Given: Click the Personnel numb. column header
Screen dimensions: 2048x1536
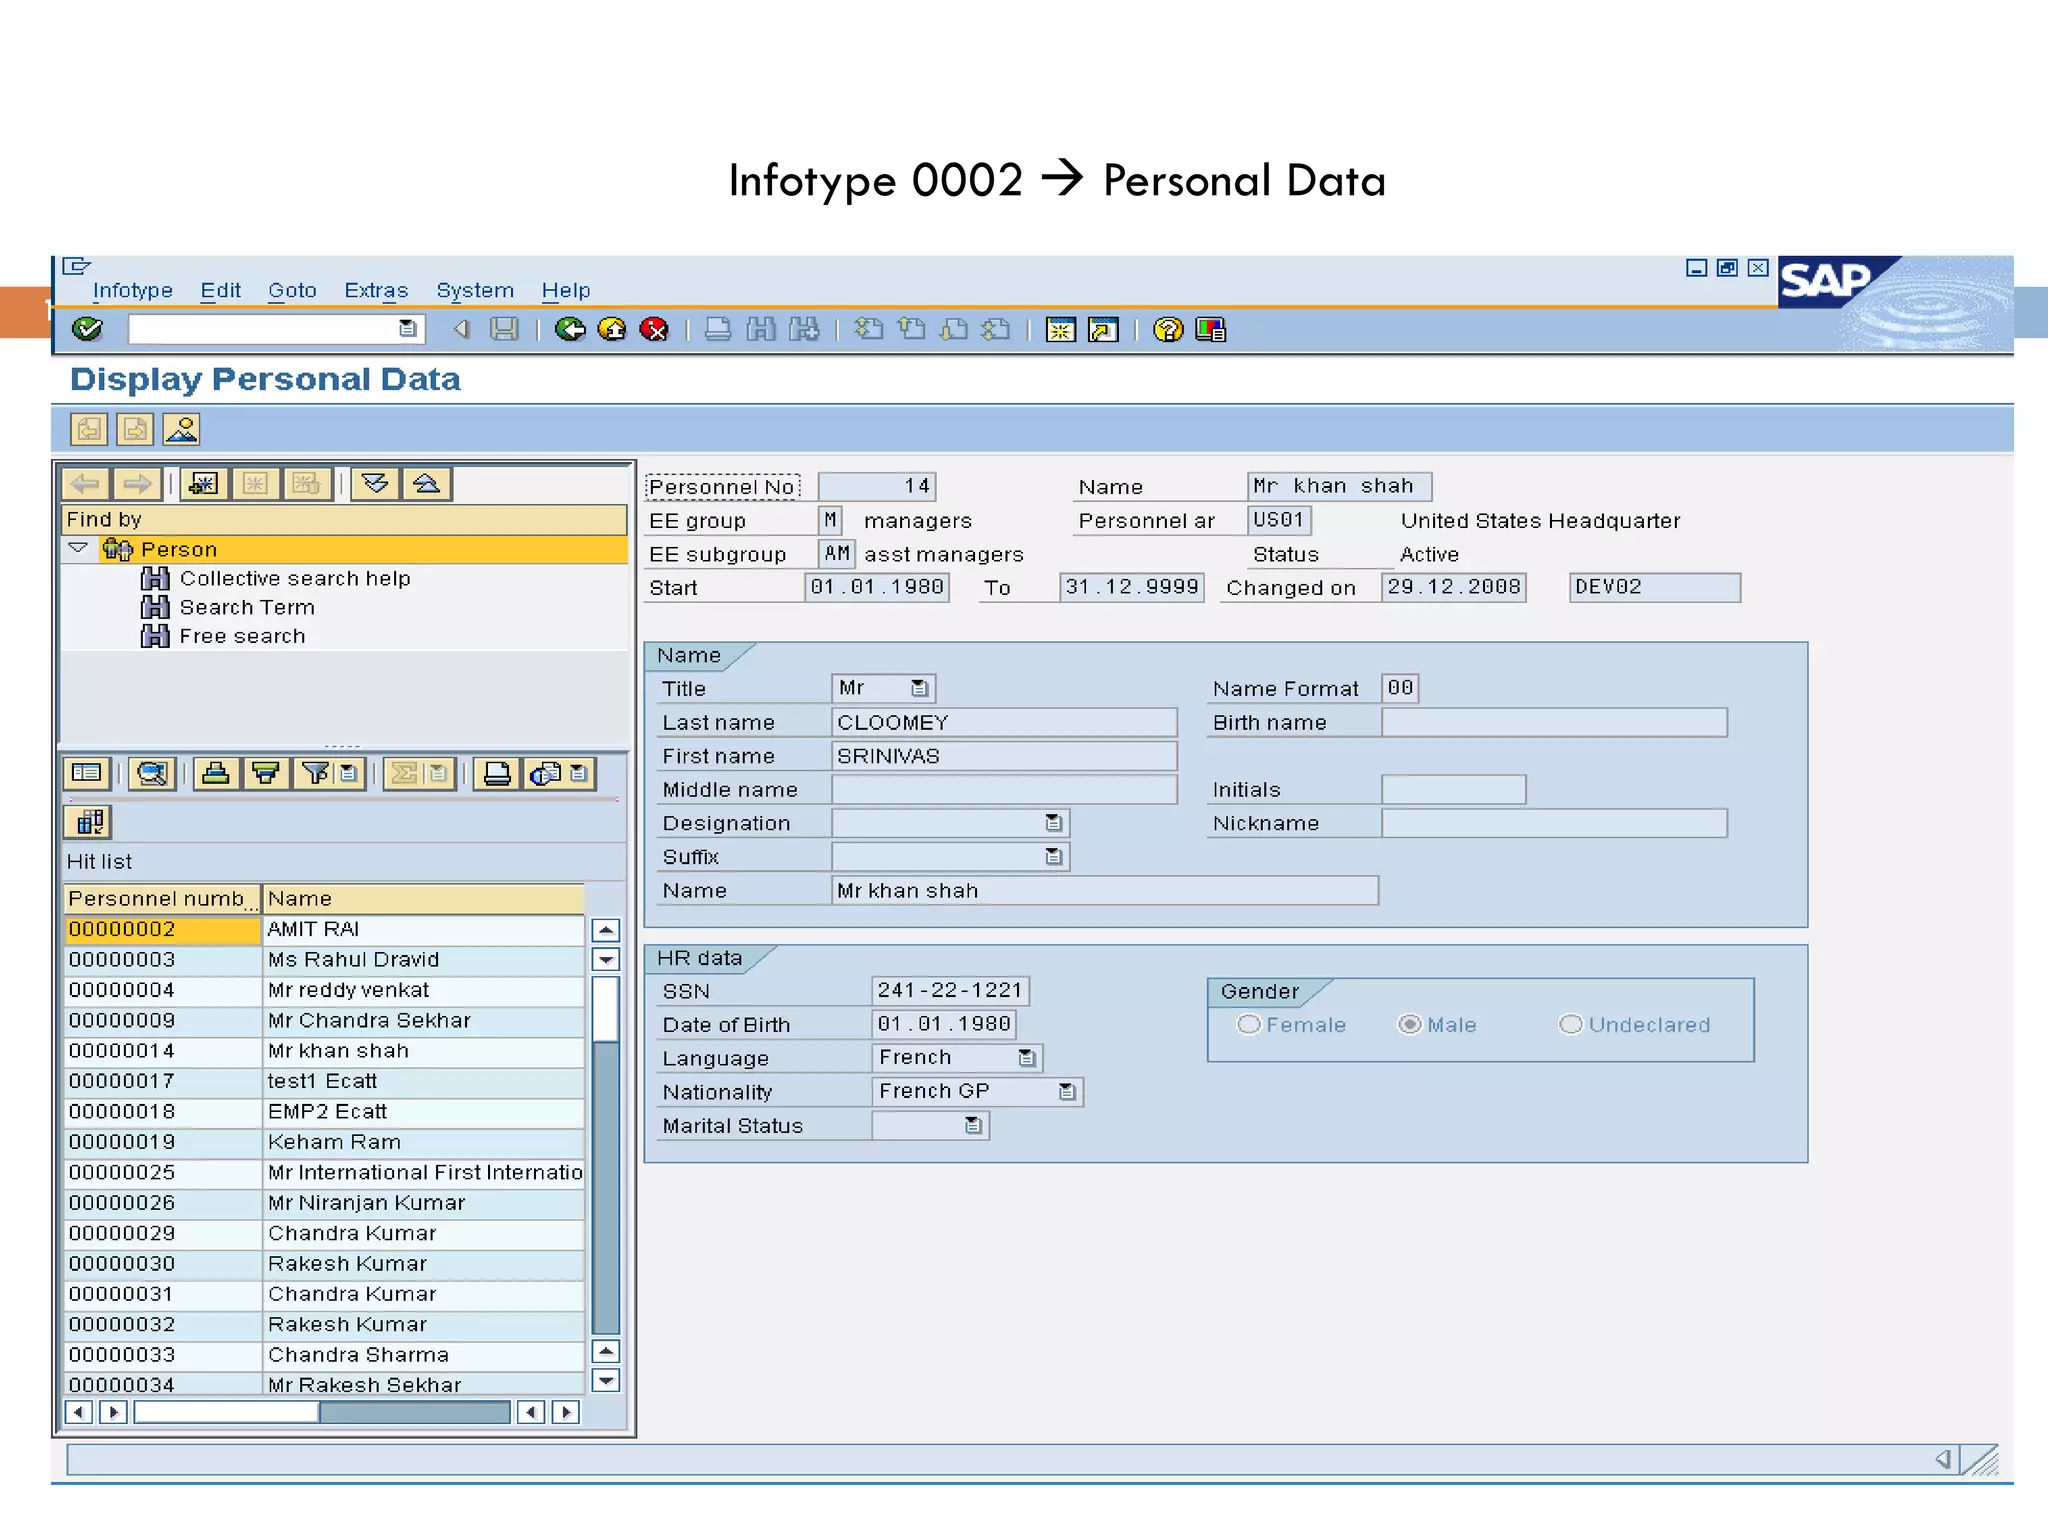Looking at the screenshot, I should [x=162, y=898].
